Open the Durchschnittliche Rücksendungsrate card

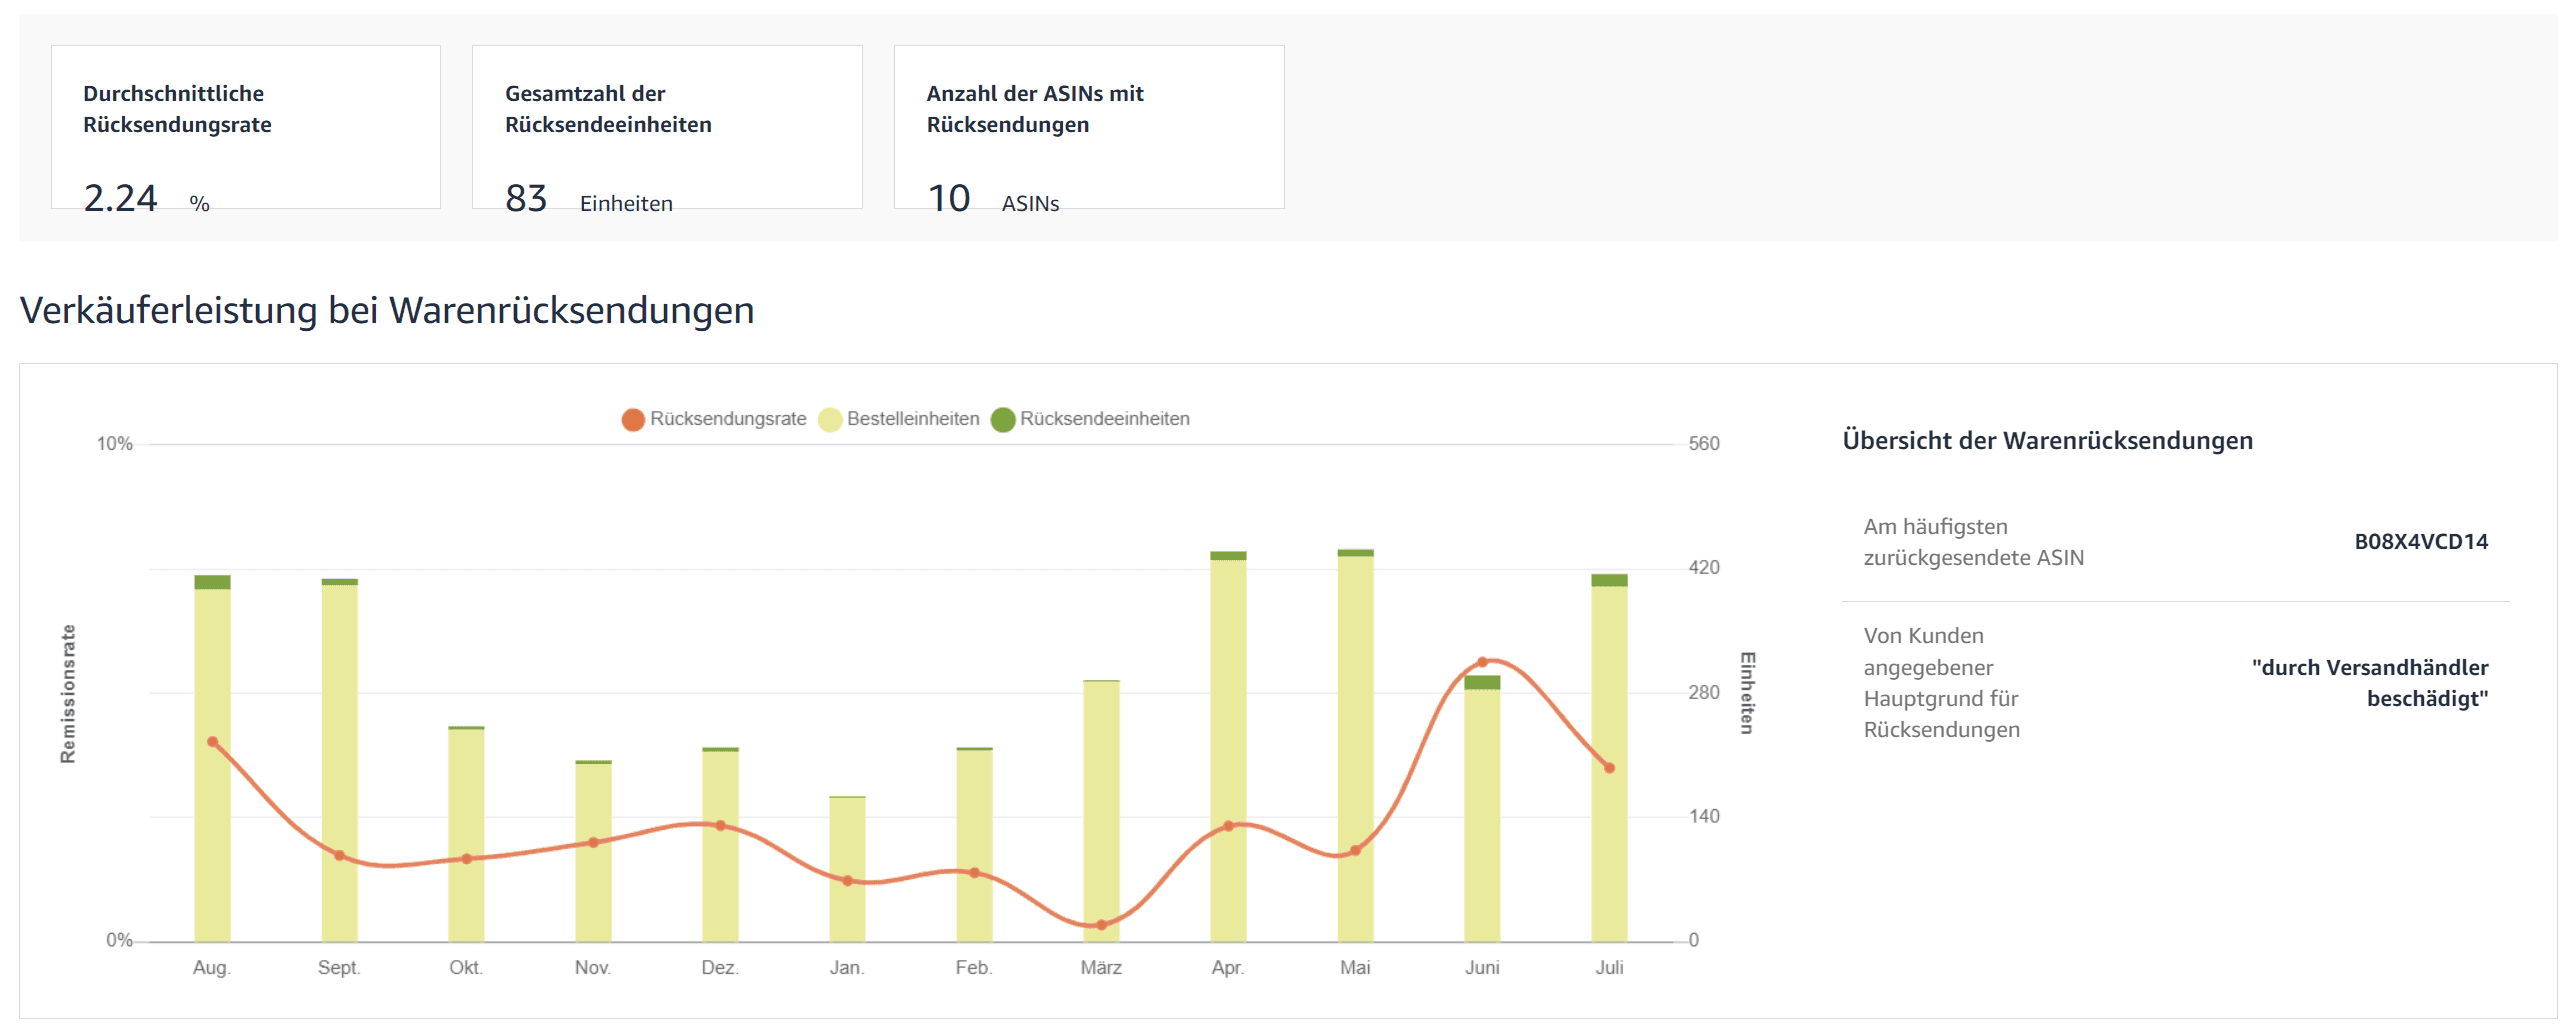(x=246, y=127)
